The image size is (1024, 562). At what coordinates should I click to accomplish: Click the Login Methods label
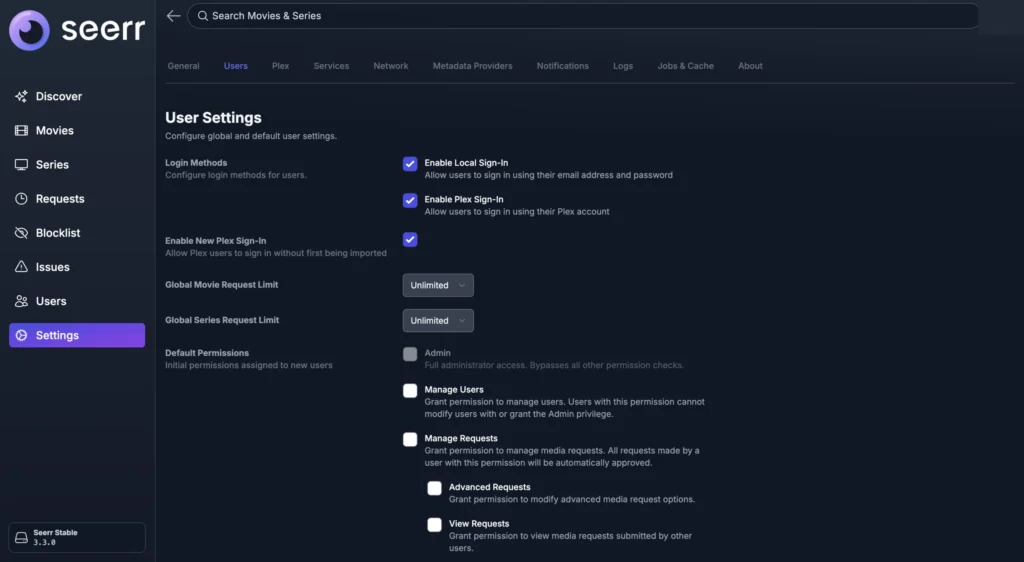196,163
